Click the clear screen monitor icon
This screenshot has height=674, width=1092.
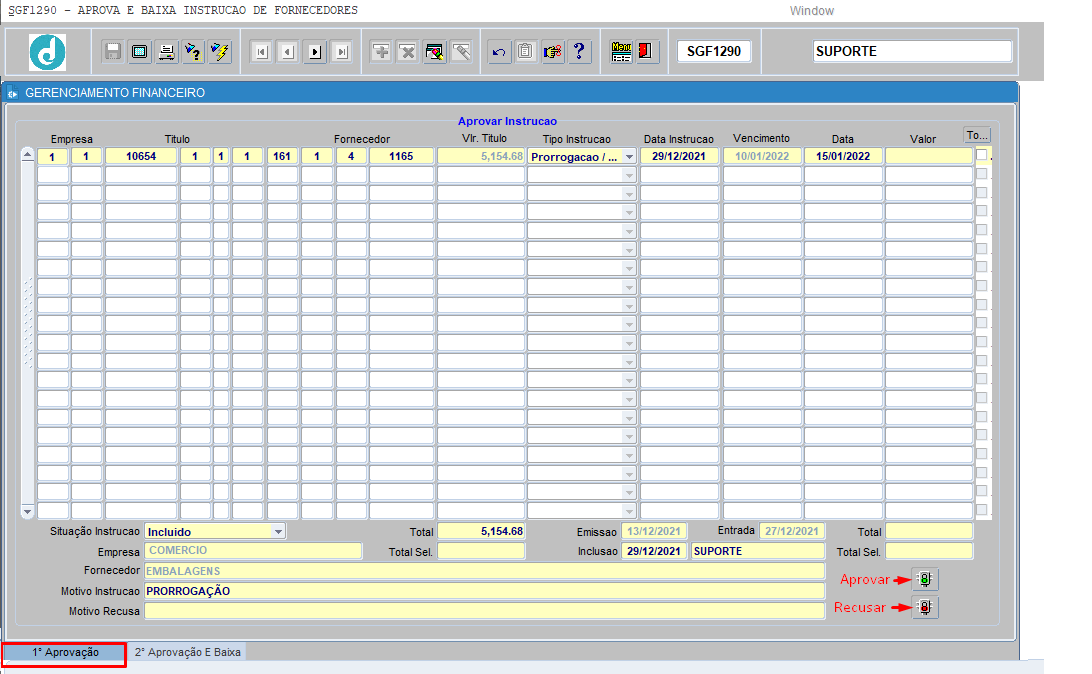pyautogui.click(x=139, y=52)
